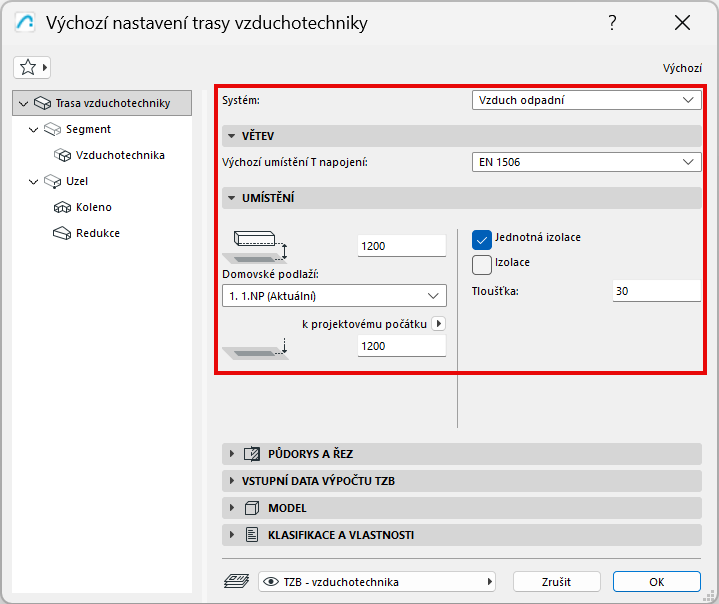Viewport: 719px width, 604px height.
Task: Click the Výchozí label at top right
Action: [x=682, y=68]
